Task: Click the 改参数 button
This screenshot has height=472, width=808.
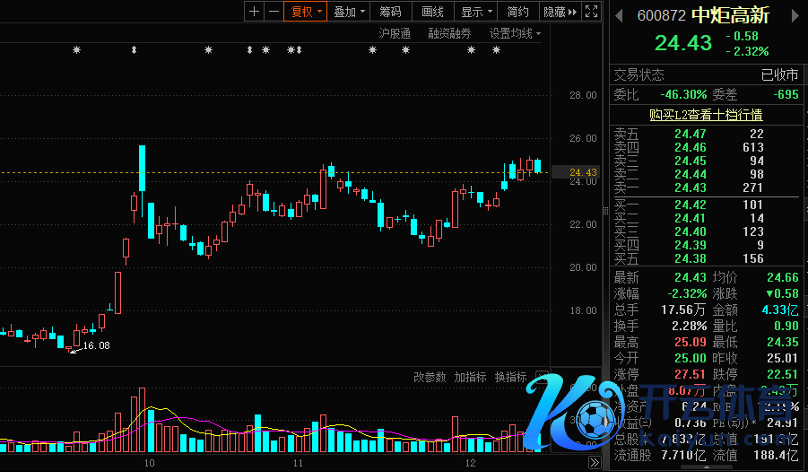Action: click(x=429, y=377)
